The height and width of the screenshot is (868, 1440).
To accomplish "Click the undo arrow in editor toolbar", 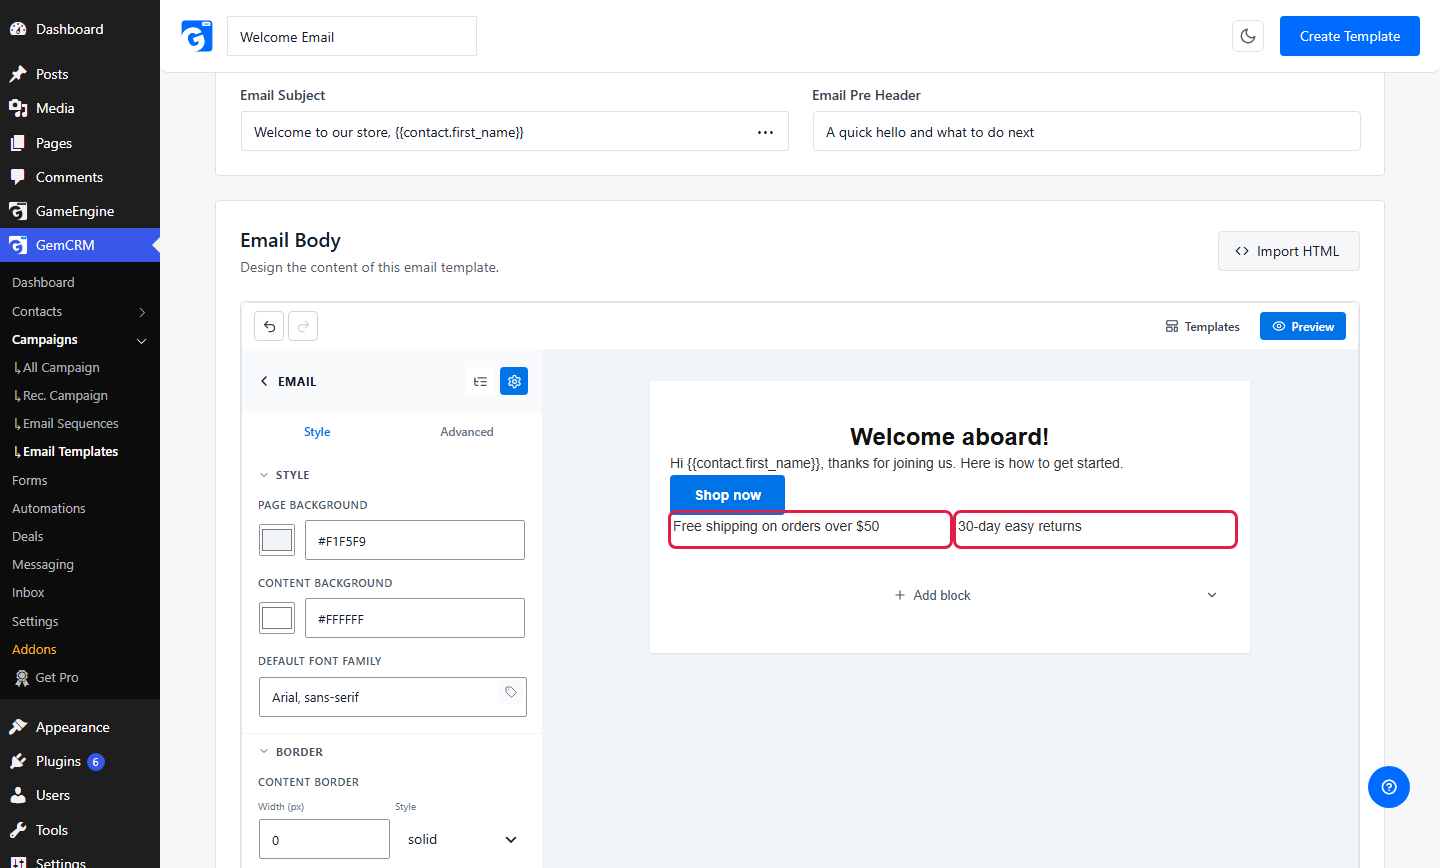I will (x=269, y=326).
